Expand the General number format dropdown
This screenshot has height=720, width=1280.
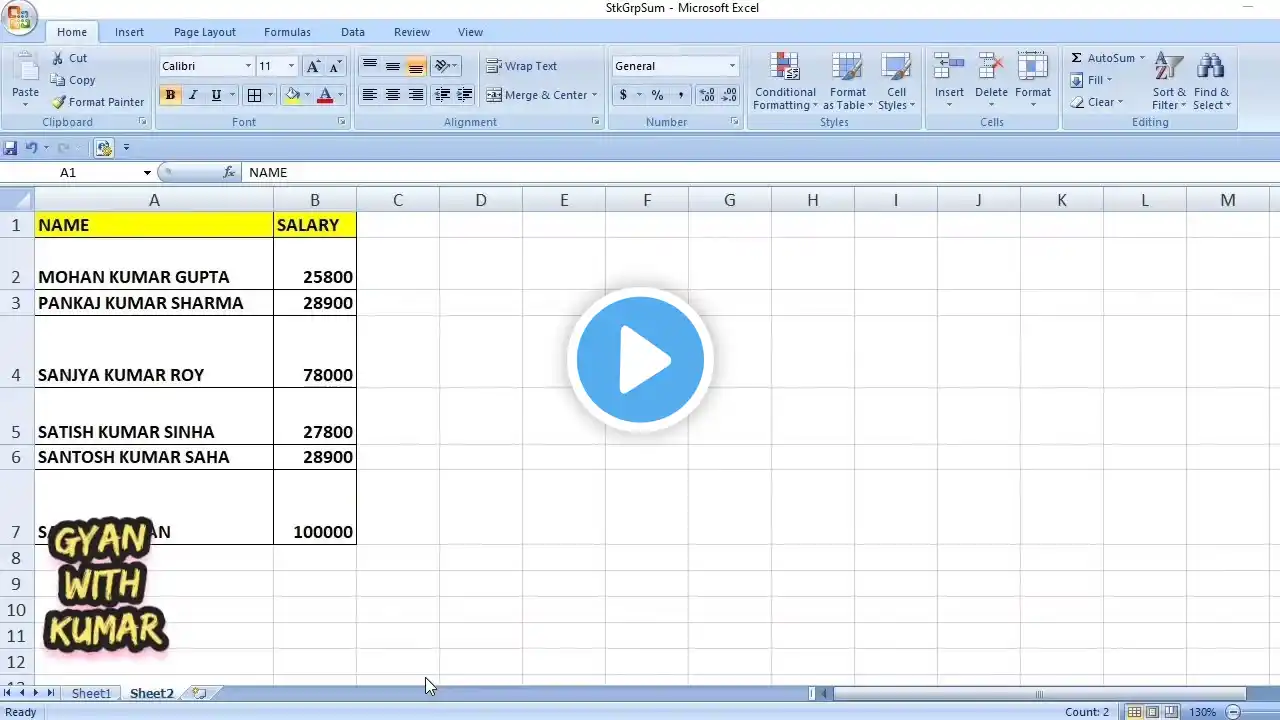(732, 66)
